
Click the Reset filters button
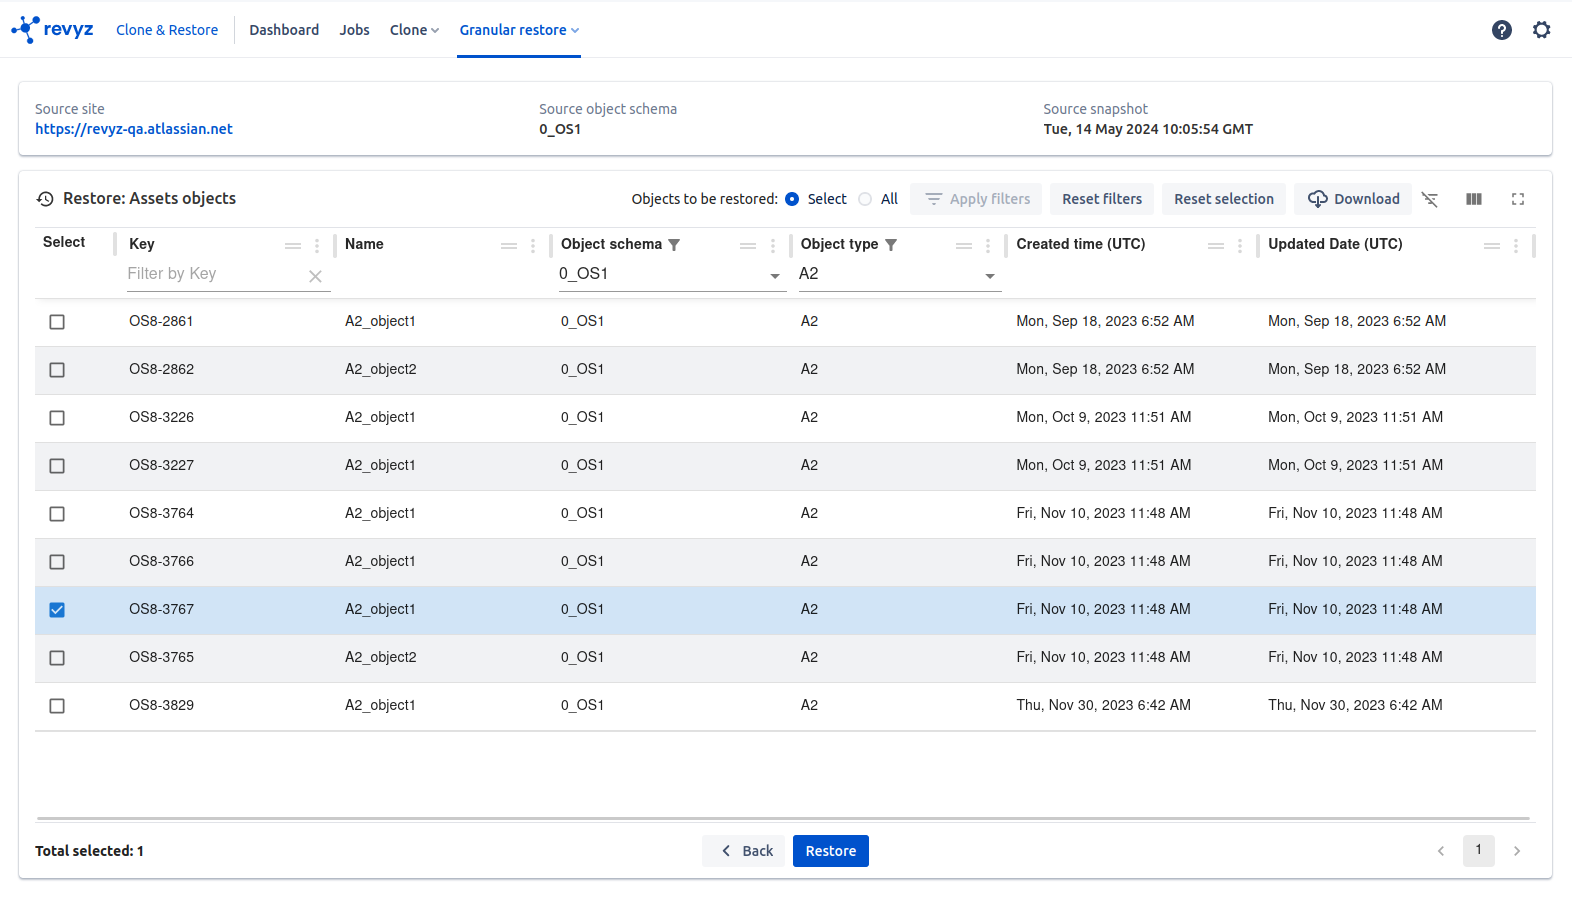(x=1102, y=199)
